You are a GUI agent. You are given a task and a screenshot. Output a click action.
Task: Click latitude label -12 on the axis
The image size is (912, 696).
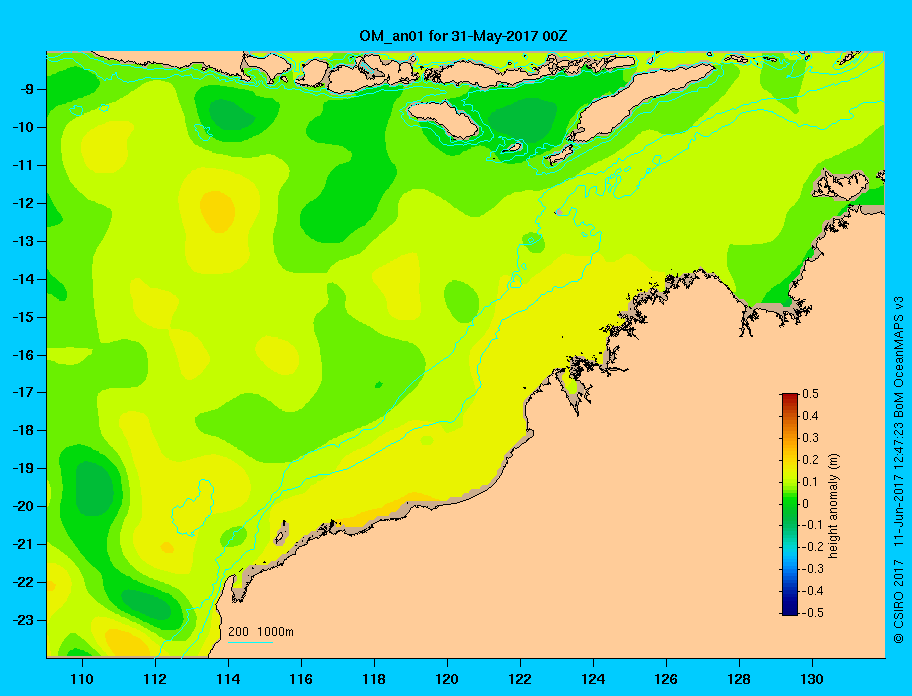[x=23, y=203]
